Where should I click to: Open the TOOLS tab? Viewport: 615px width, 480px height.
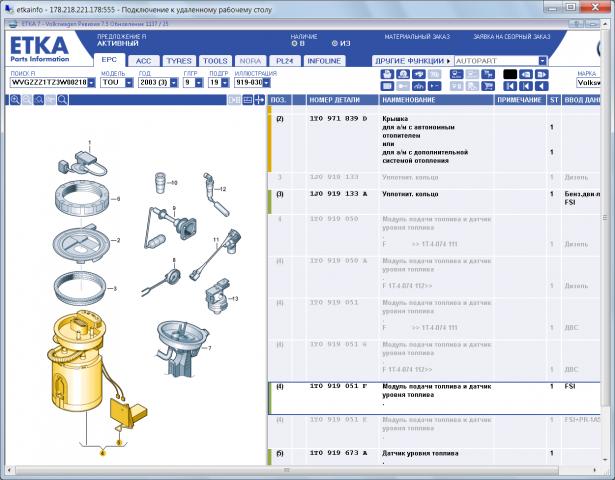215,61
